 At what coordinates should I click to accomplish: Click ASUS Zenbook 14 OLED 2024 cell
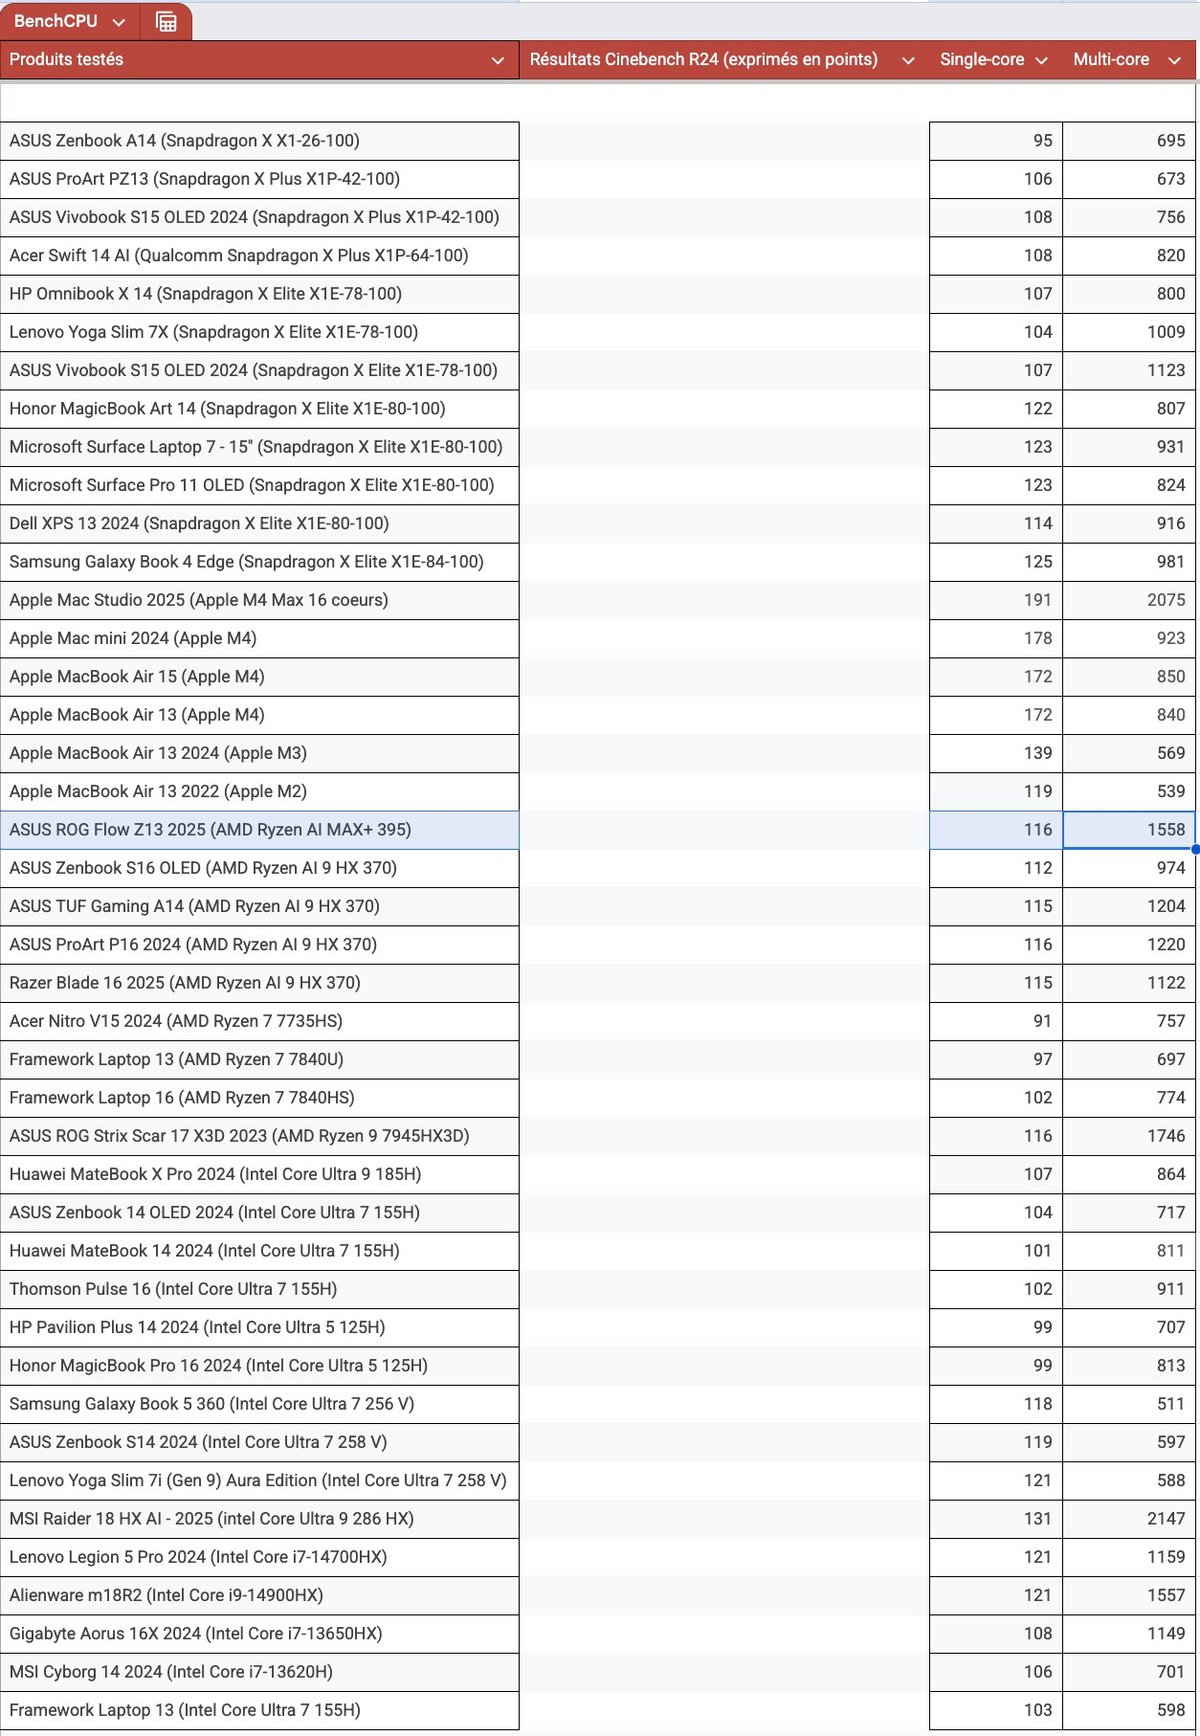(260, 1212)
